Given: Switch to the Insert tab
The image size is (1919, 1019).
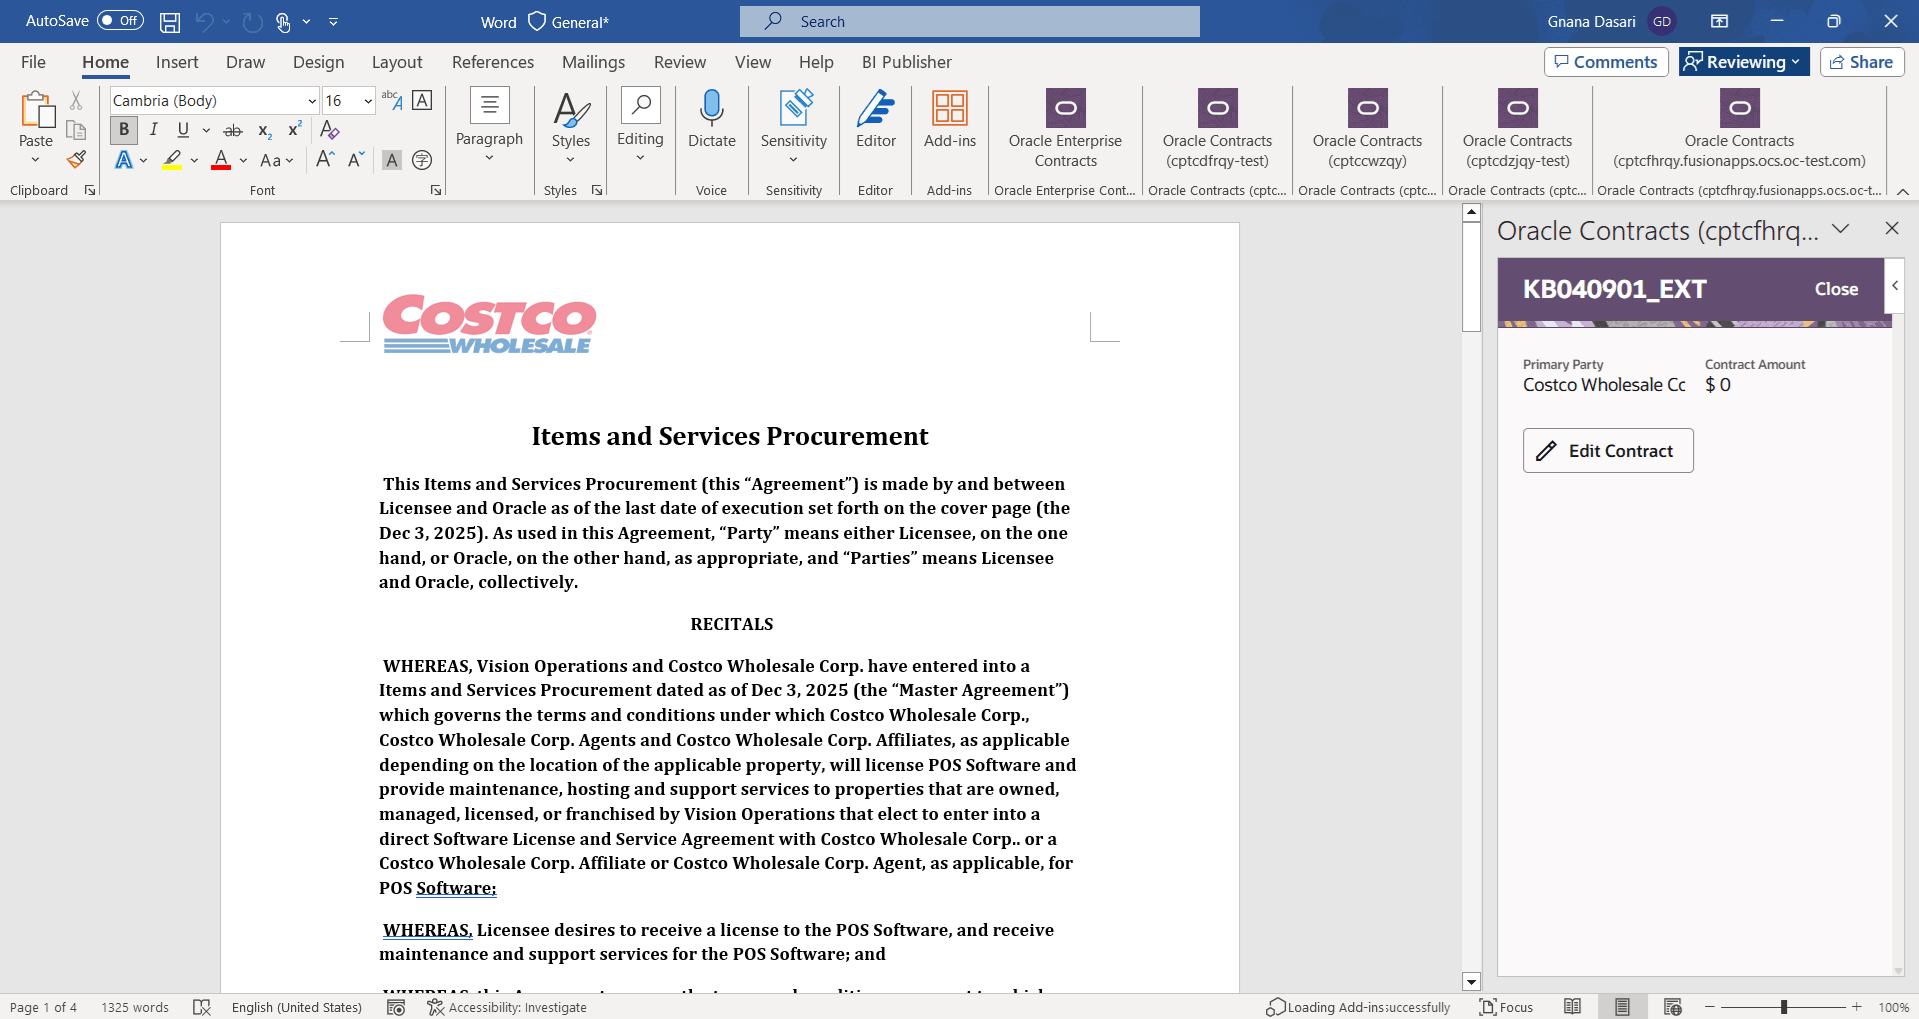Looking at the screenshot, I should pyautogui.click(x=177, y=62).
